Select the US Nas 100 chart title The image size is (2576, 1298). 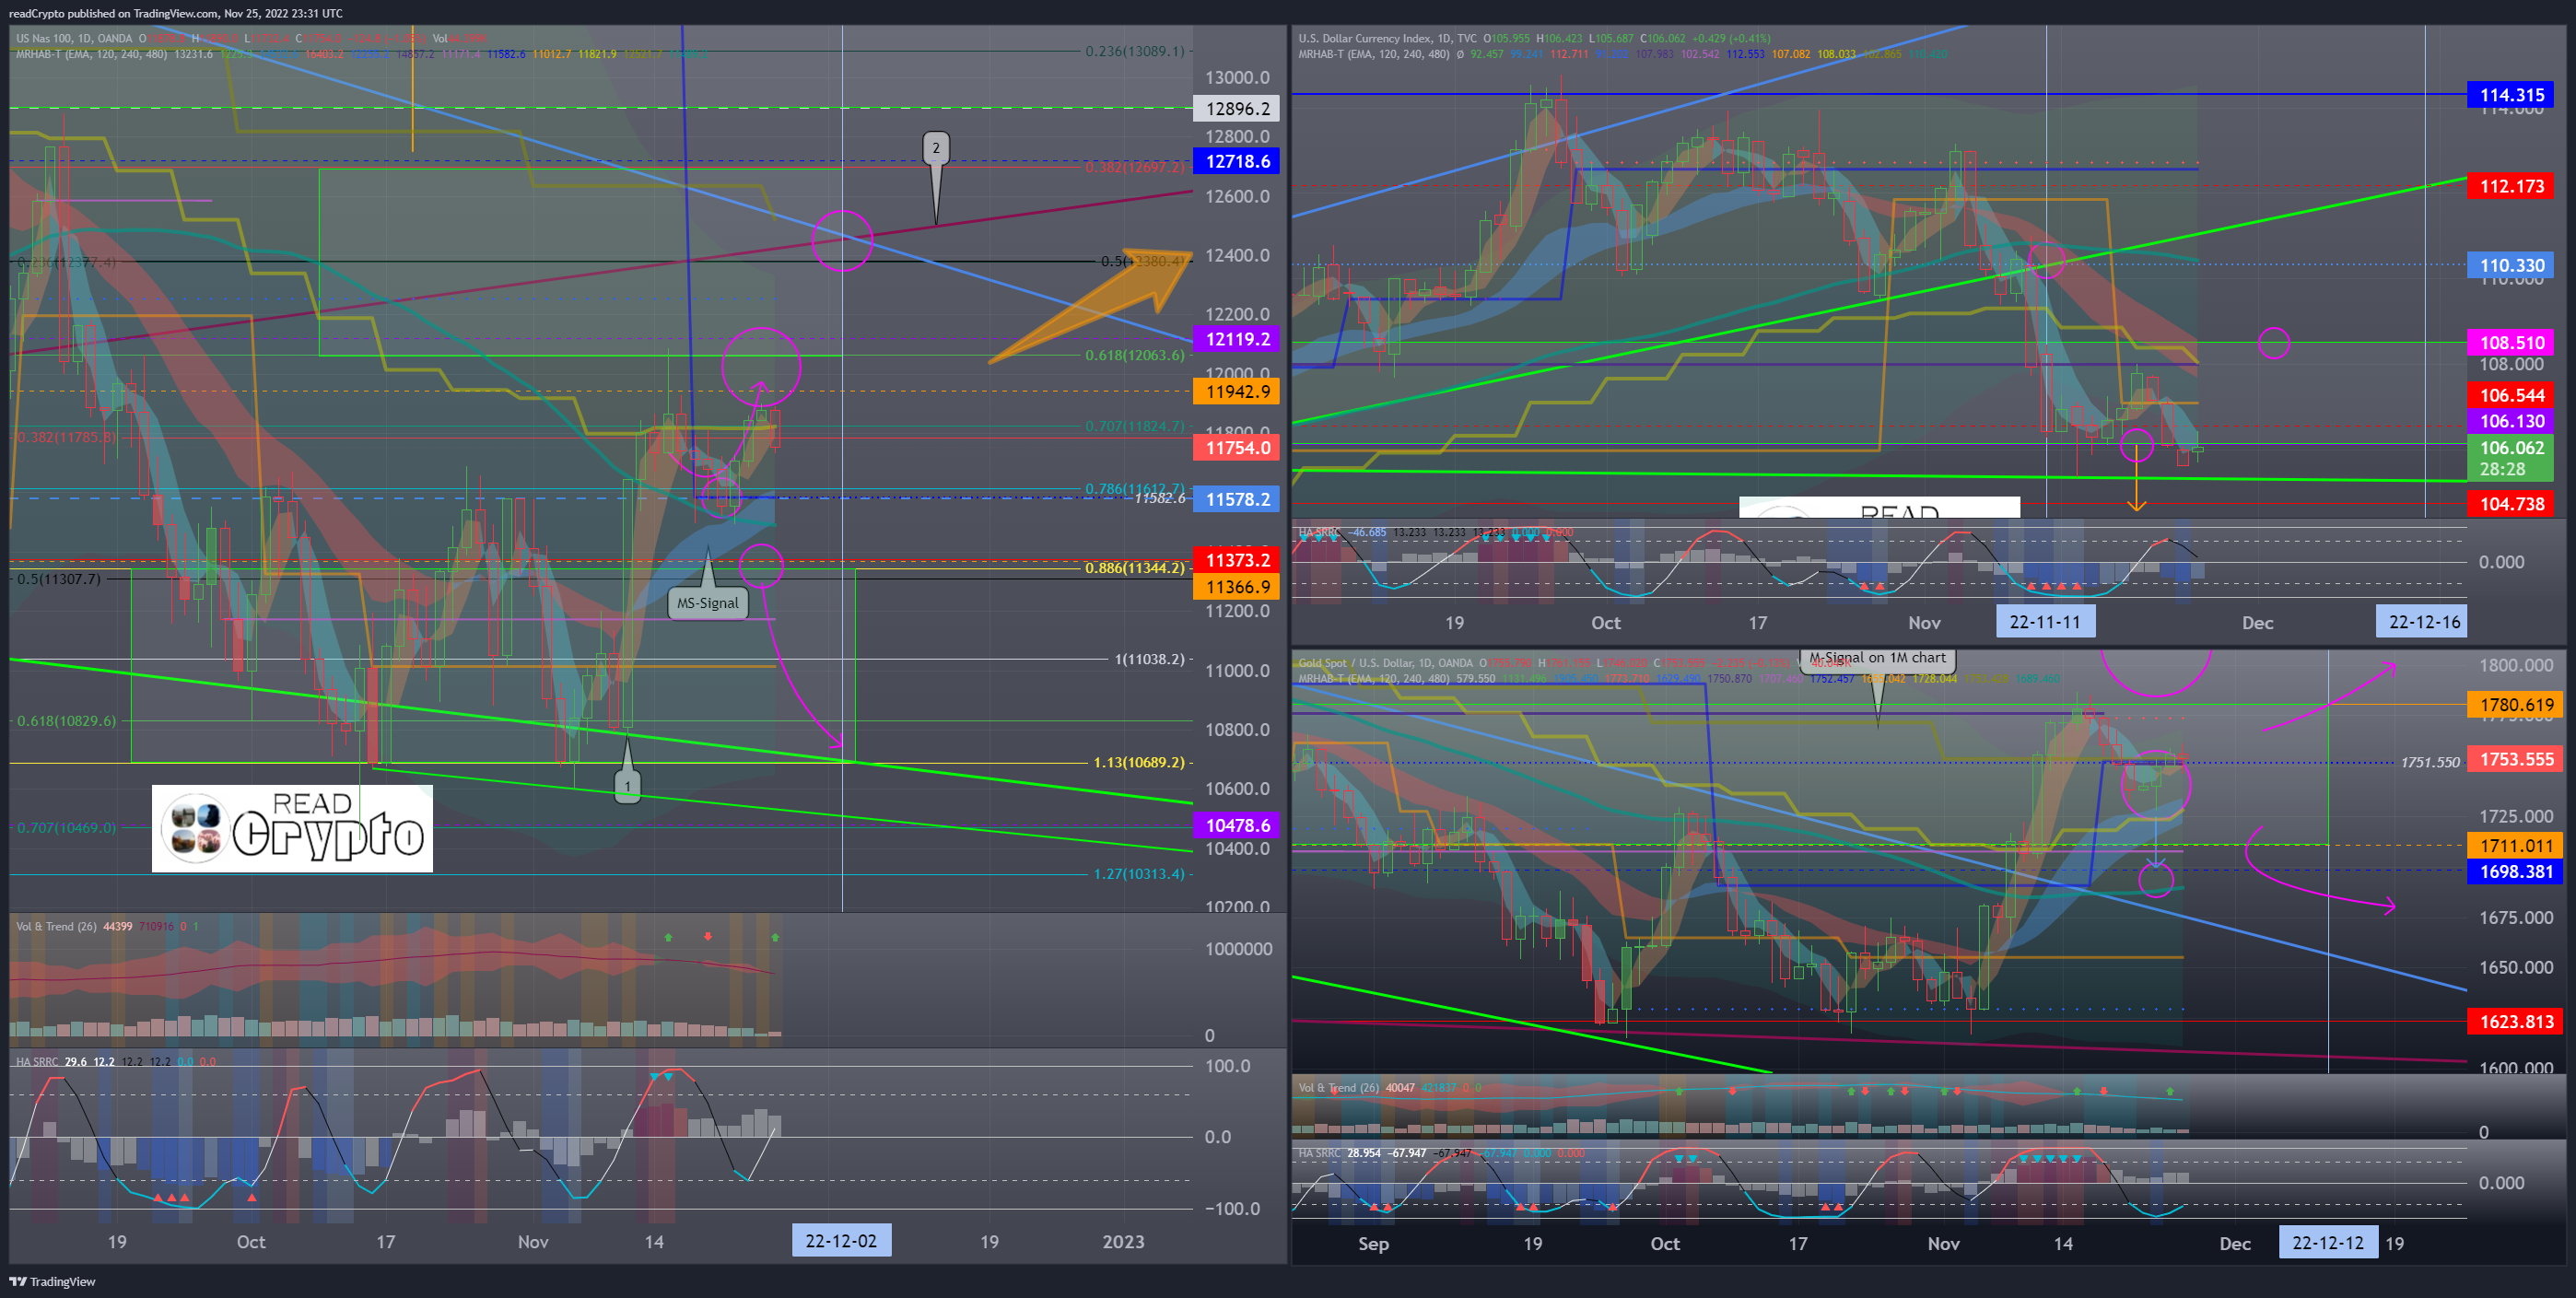tap(74, 38)
